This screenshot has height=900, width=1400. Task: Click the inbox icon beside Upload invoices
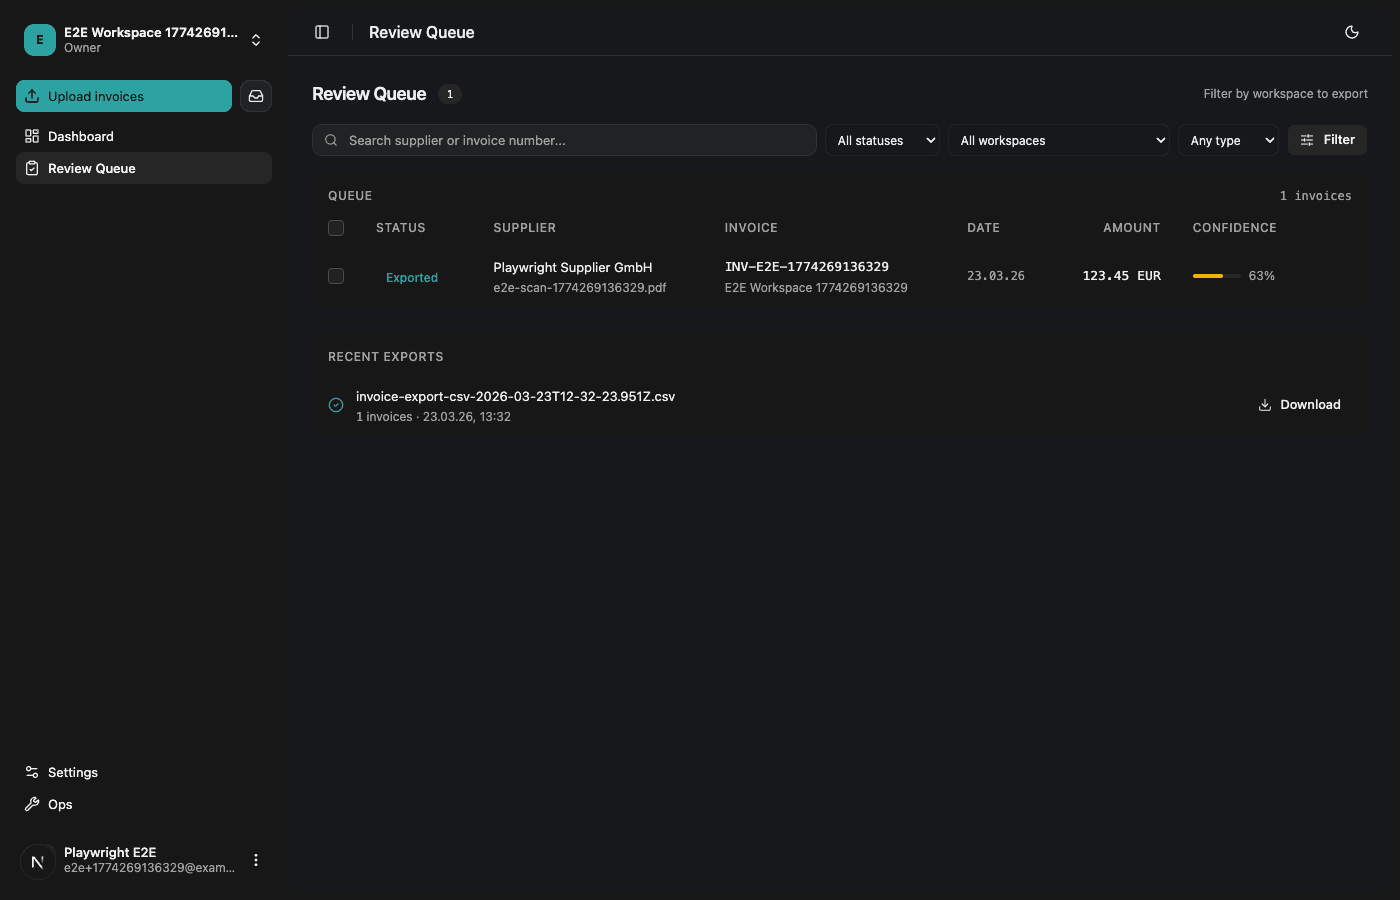pyautogui.click(x=256, y=96)
